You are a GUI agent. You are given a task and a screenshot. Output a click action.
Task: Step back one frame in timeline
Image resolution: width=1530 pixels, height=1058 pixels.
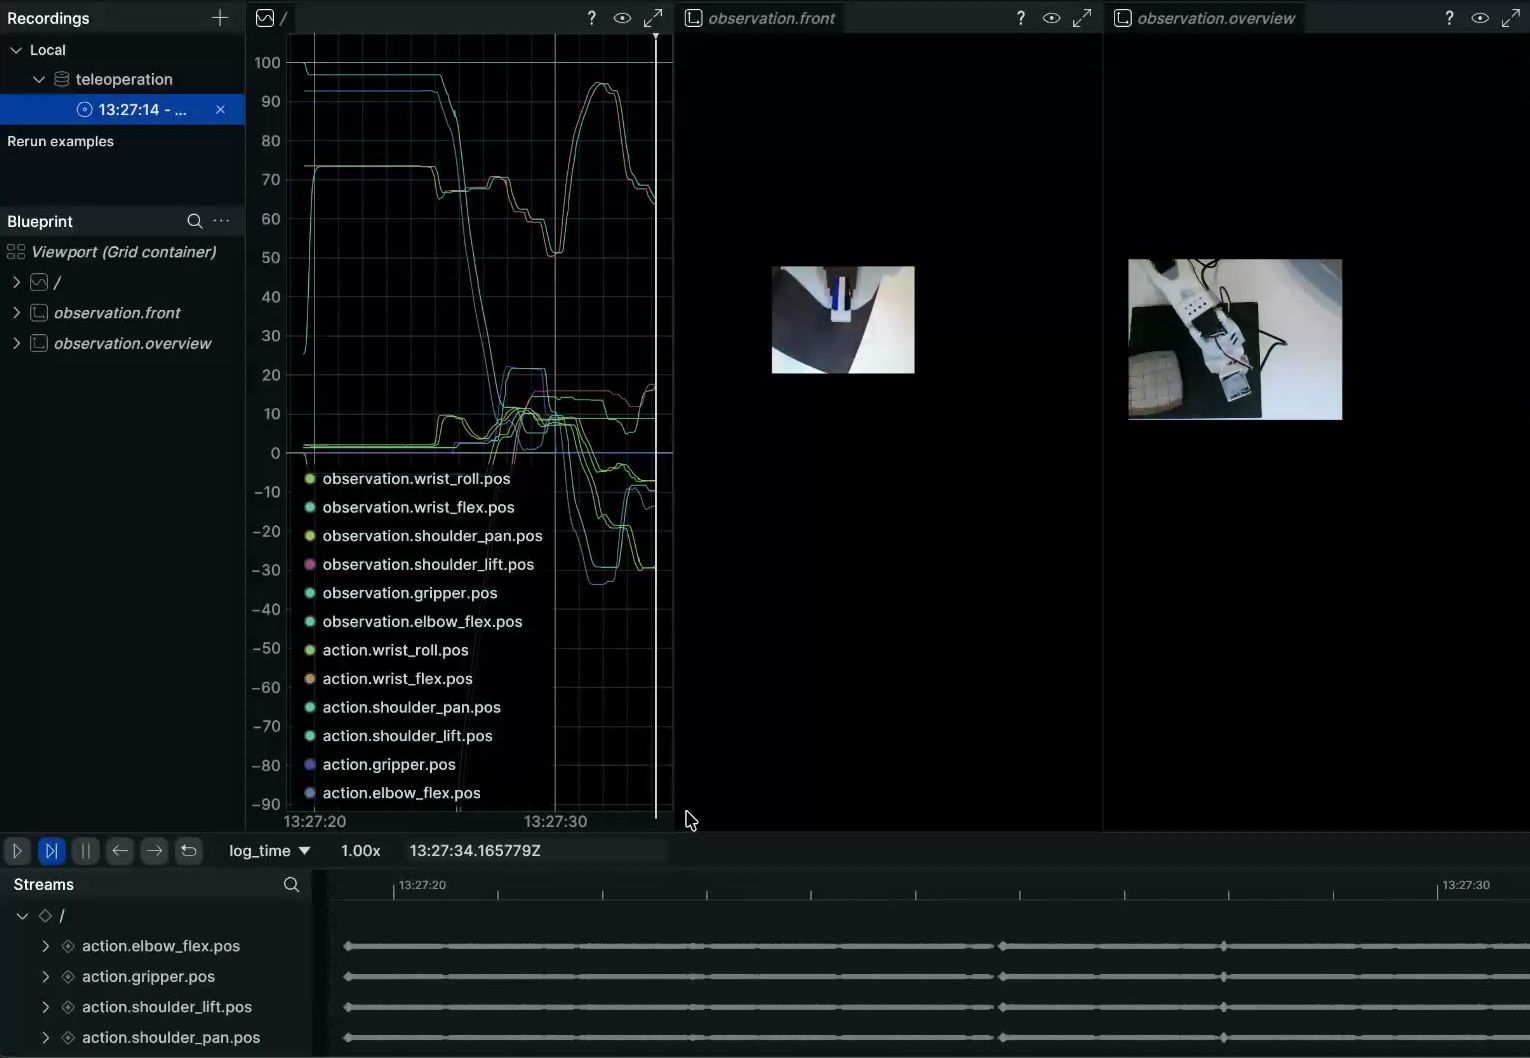coord(120,851)
